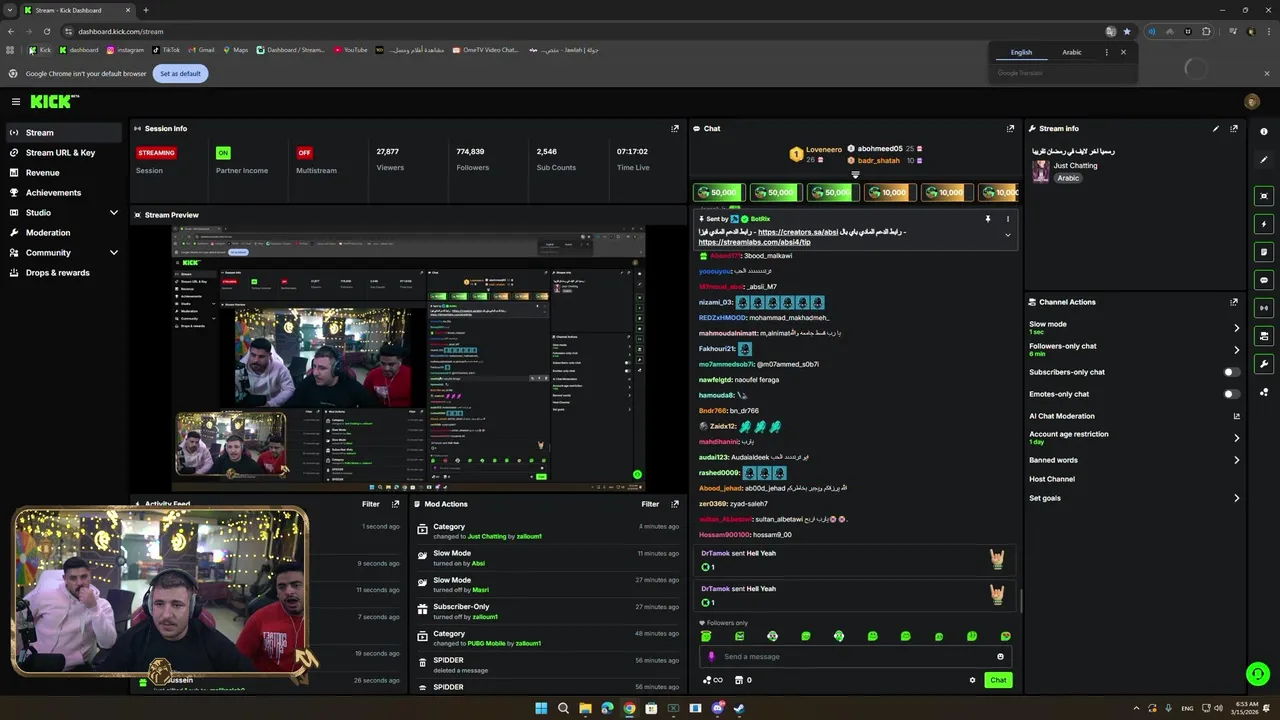Open TikTok bookmark

click(166, 50)
